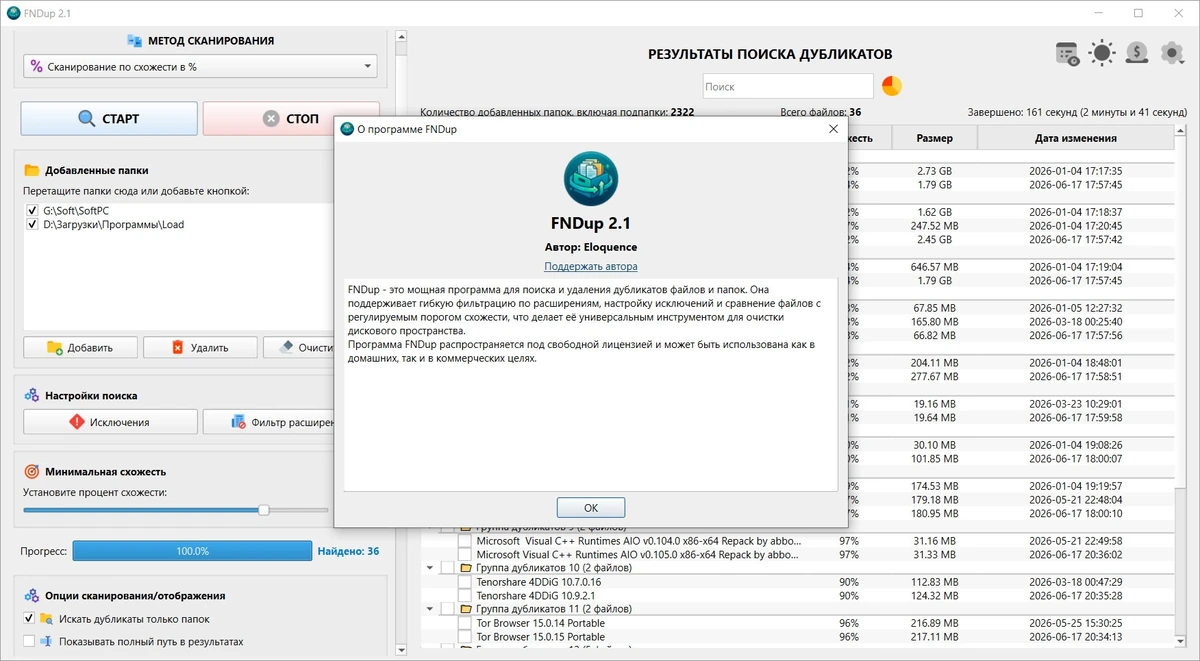This screenshot has height=661, width=1200.
Task: Sort by the Размер column header
Action: 934,138
